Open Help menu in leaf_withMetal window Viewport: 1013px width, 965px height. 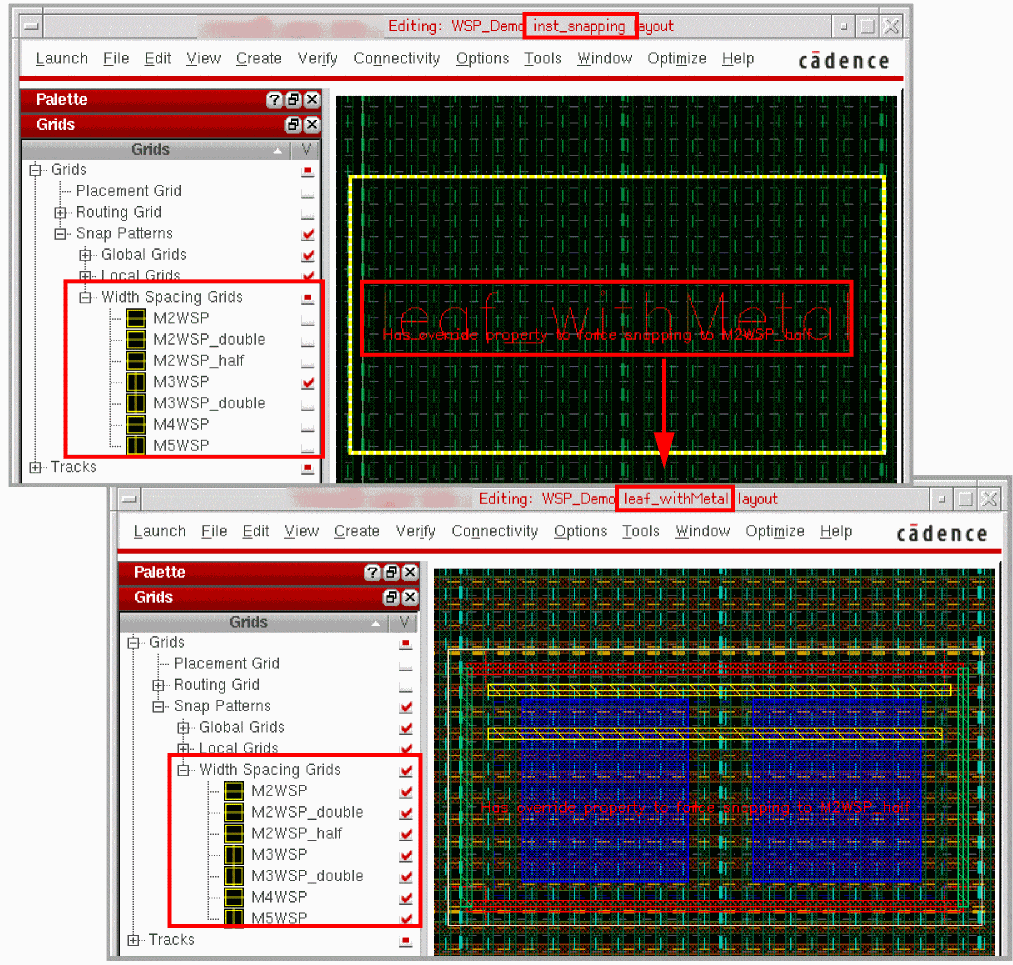(x=836, y=531)
